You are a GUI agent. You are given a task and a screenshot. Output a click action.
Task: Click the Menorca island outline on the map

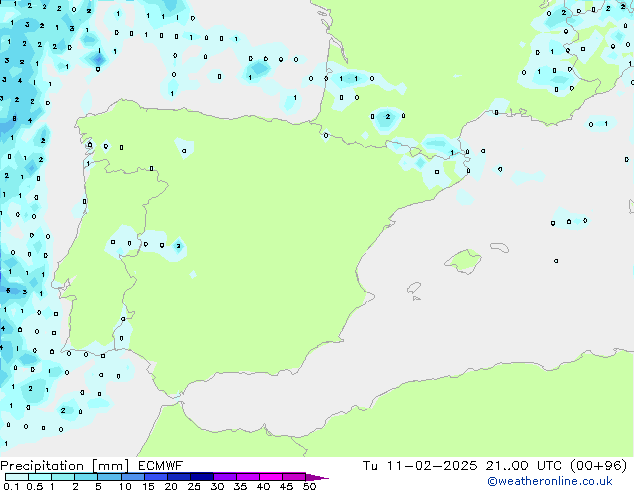point(499,247)
